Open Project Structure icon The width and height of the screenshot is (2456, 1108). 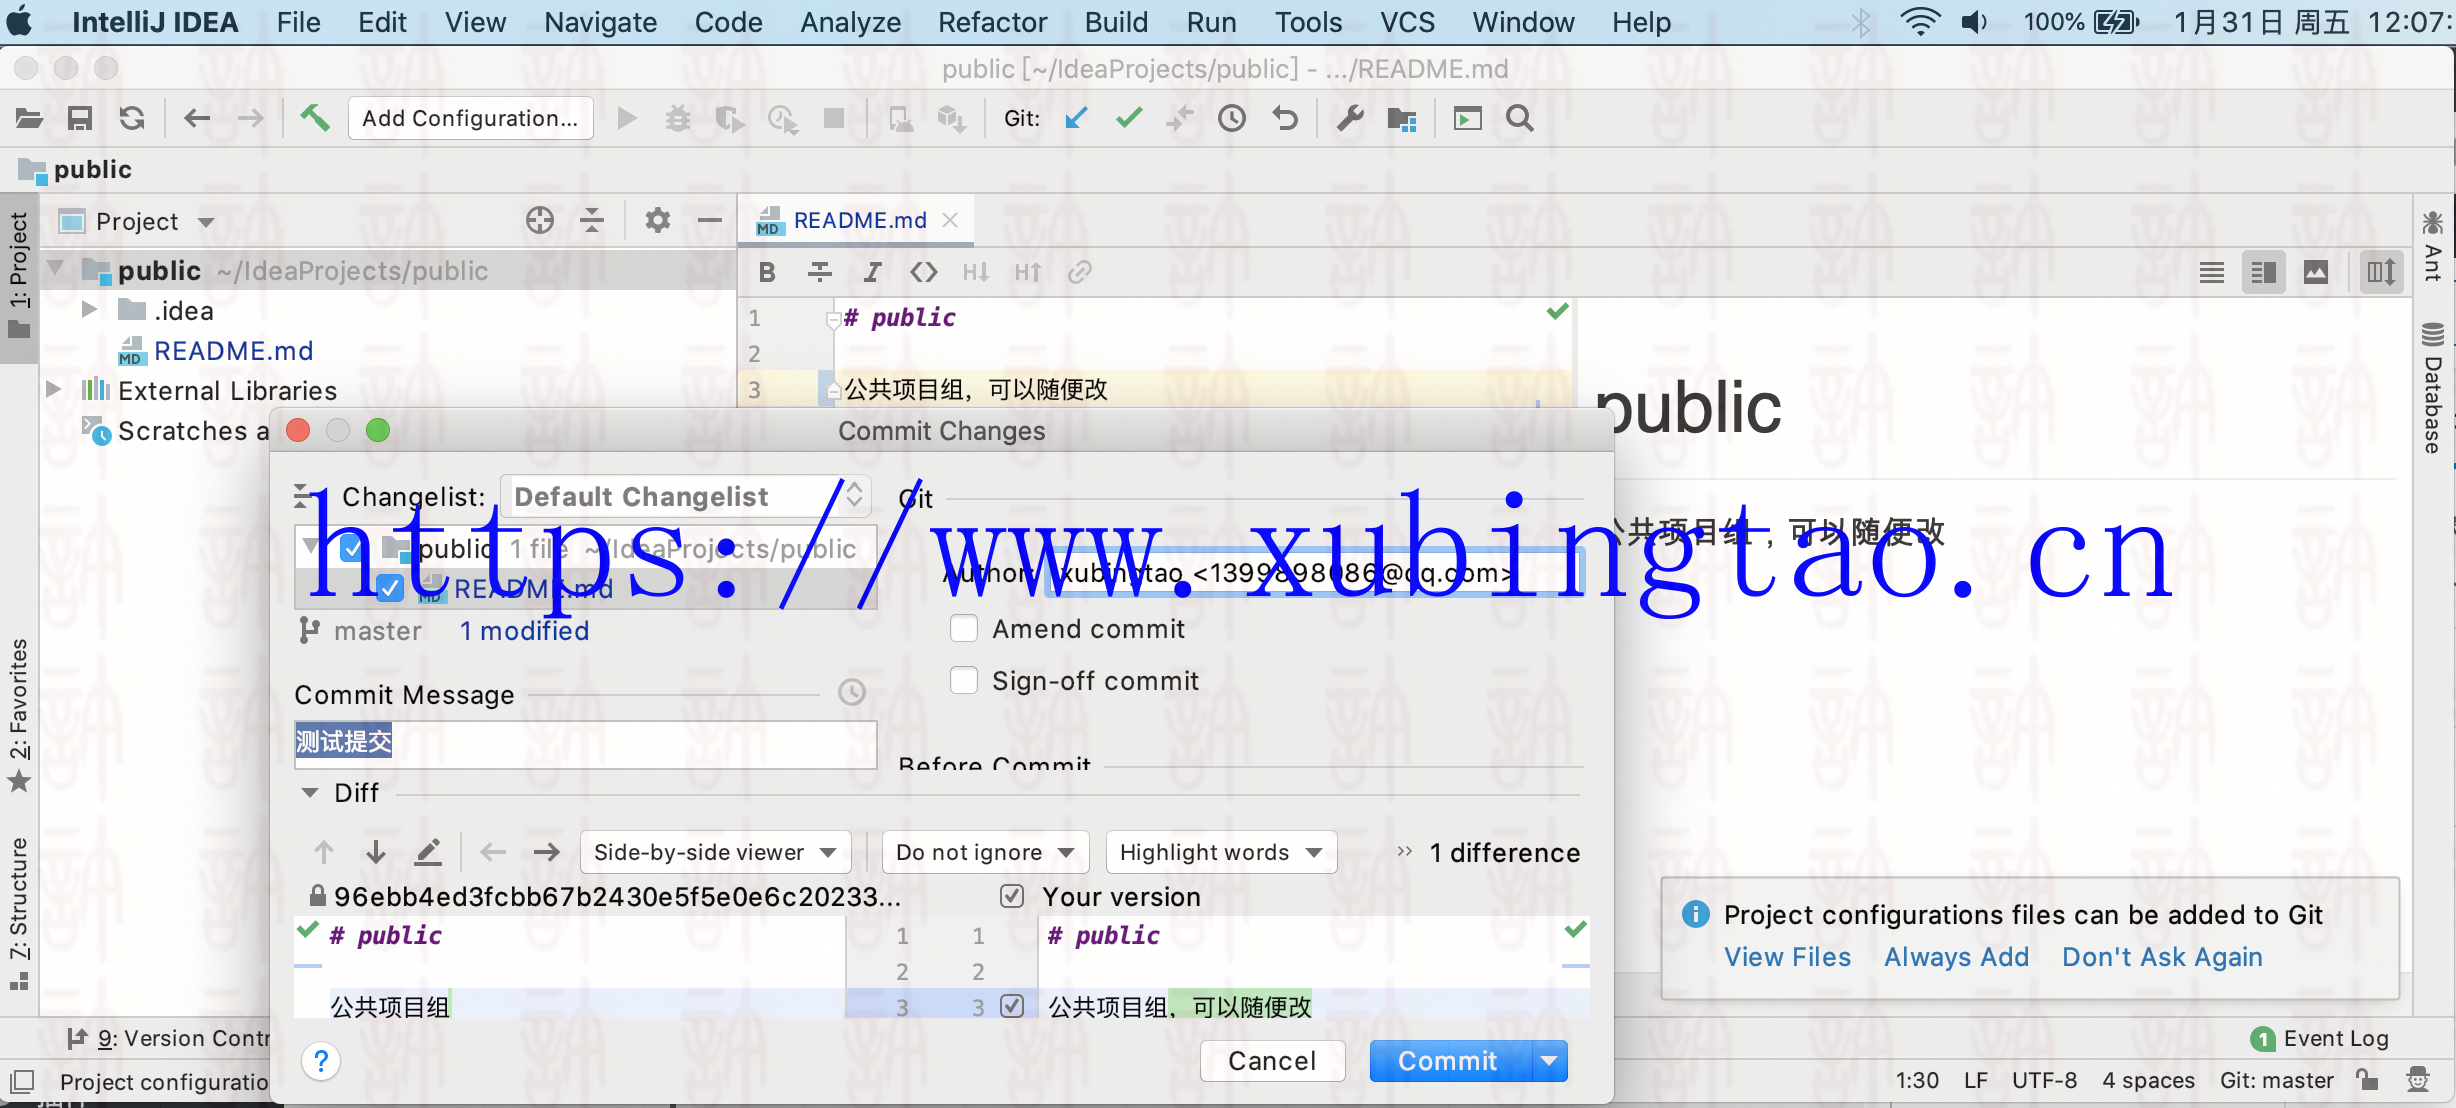1402,119
